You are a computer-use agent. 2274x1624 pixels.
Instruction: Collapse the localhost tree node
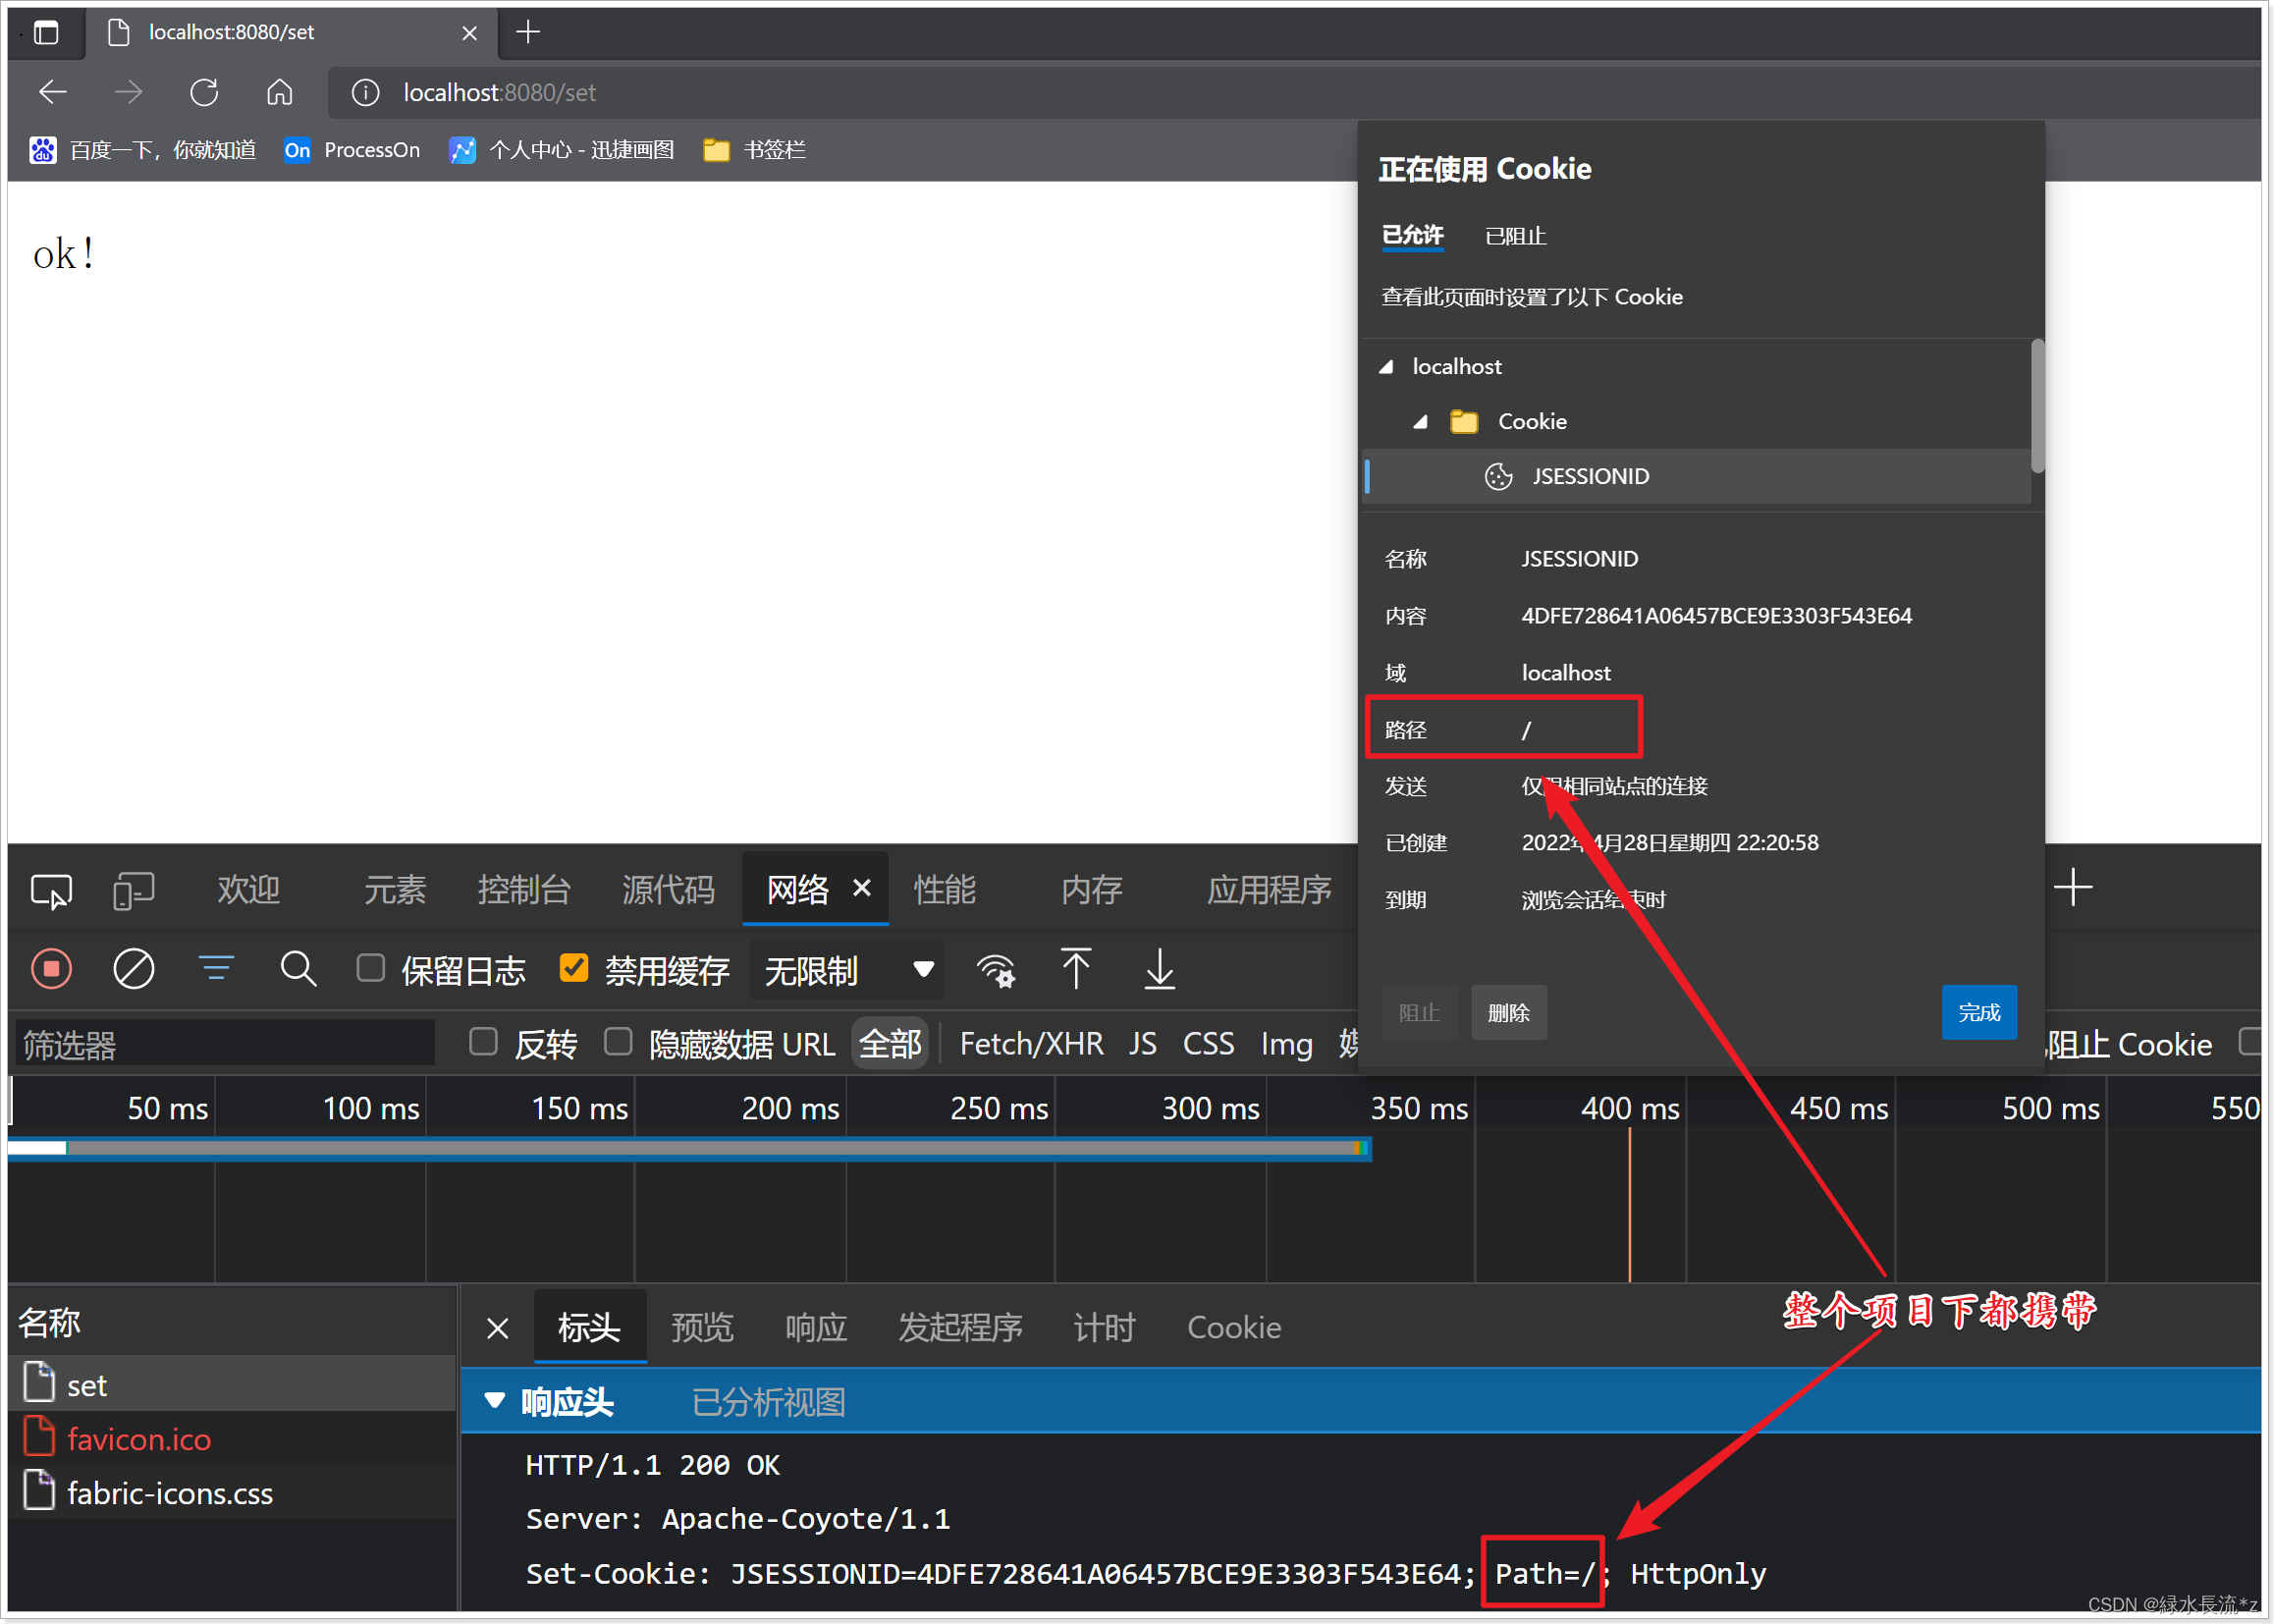click(x=1387, y=367)
